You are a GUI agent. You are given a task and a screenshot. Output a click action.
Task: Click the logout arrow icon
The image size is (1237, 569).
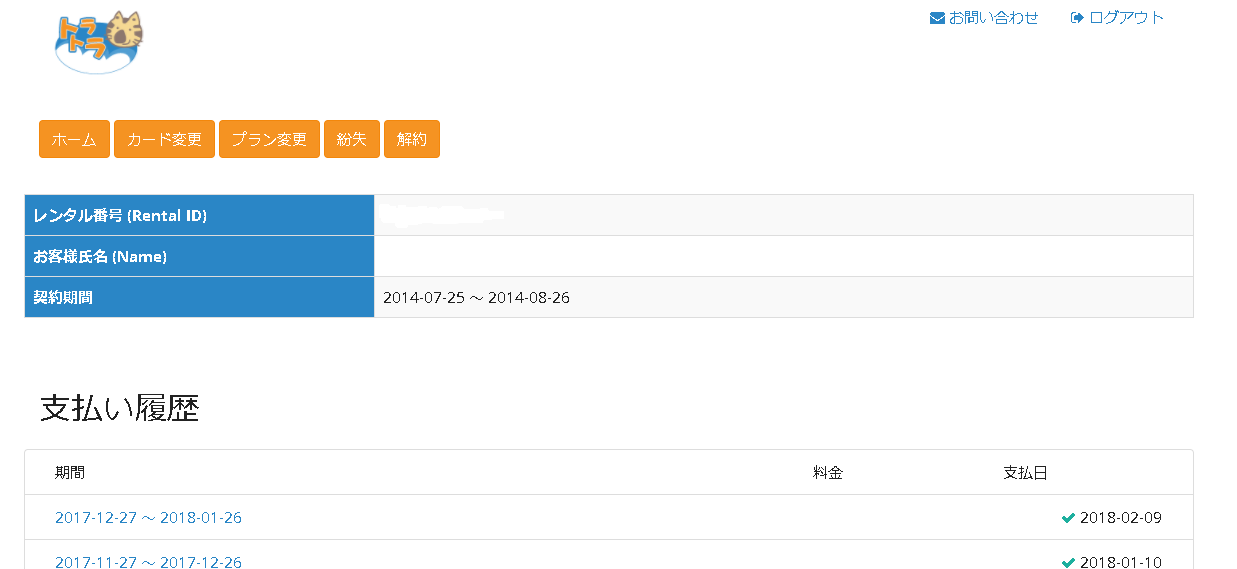point(1077,18)
